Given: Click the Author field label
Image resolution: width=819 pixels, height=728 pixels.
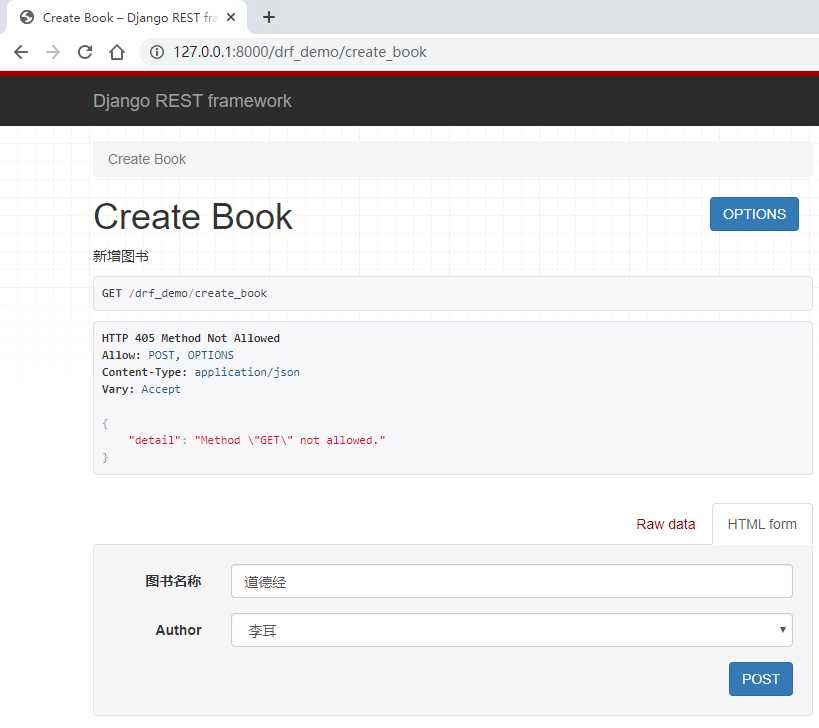Looking at the screenshot, I should [x=178, y=630].
